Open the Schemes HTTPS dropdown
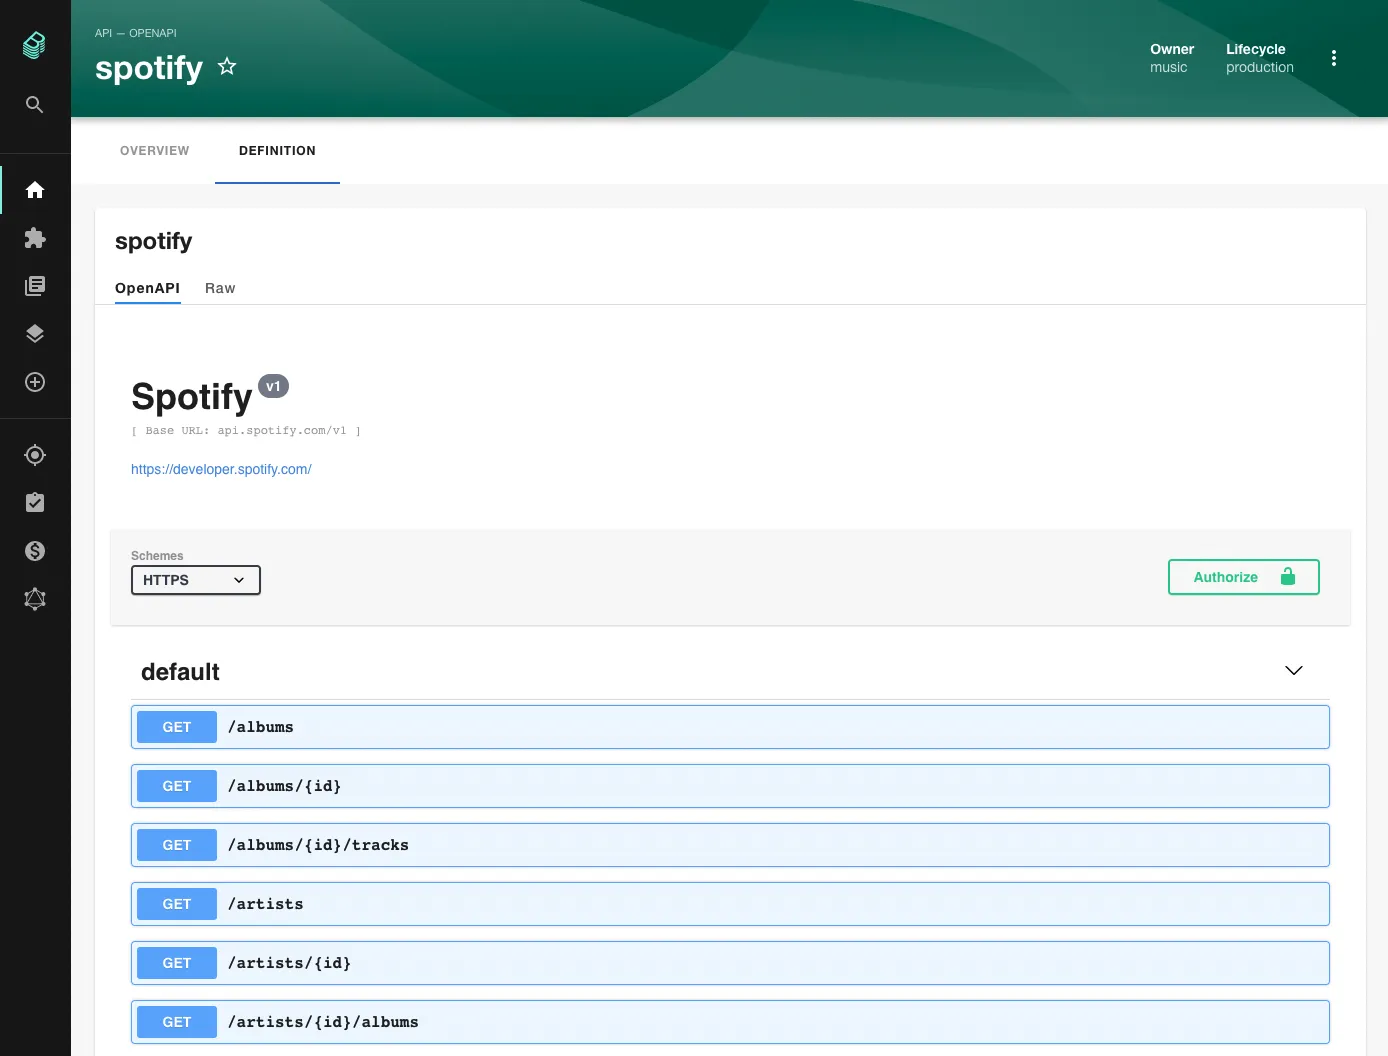The width and height of the screenshot is (1388, 1056). coord(195,580)
